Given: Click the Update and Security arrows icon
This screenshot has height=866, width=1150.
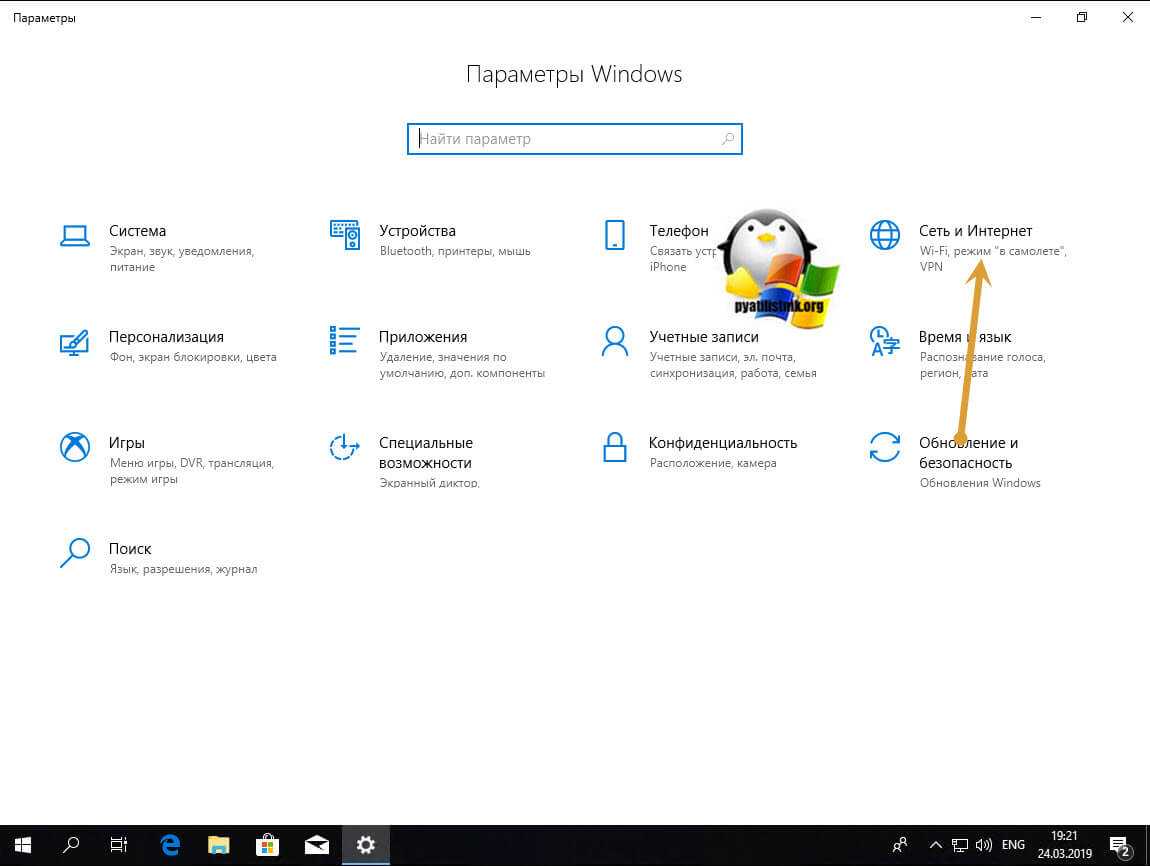Looking at the screenshot, I should [x=884, y=447].
